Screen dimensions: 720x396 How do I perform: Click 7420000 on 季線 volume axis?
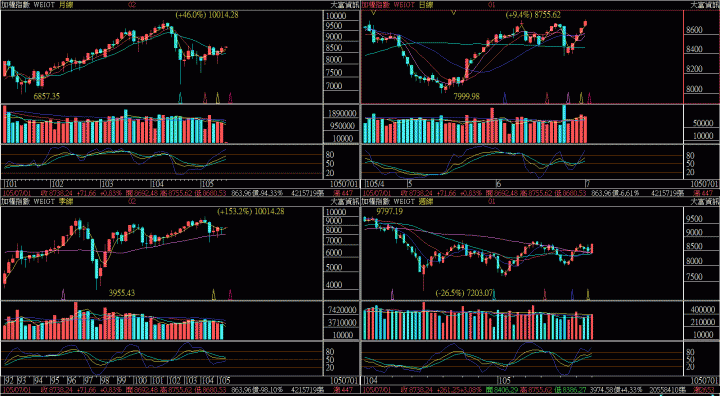pyautogui.click(x=341, y=310)
